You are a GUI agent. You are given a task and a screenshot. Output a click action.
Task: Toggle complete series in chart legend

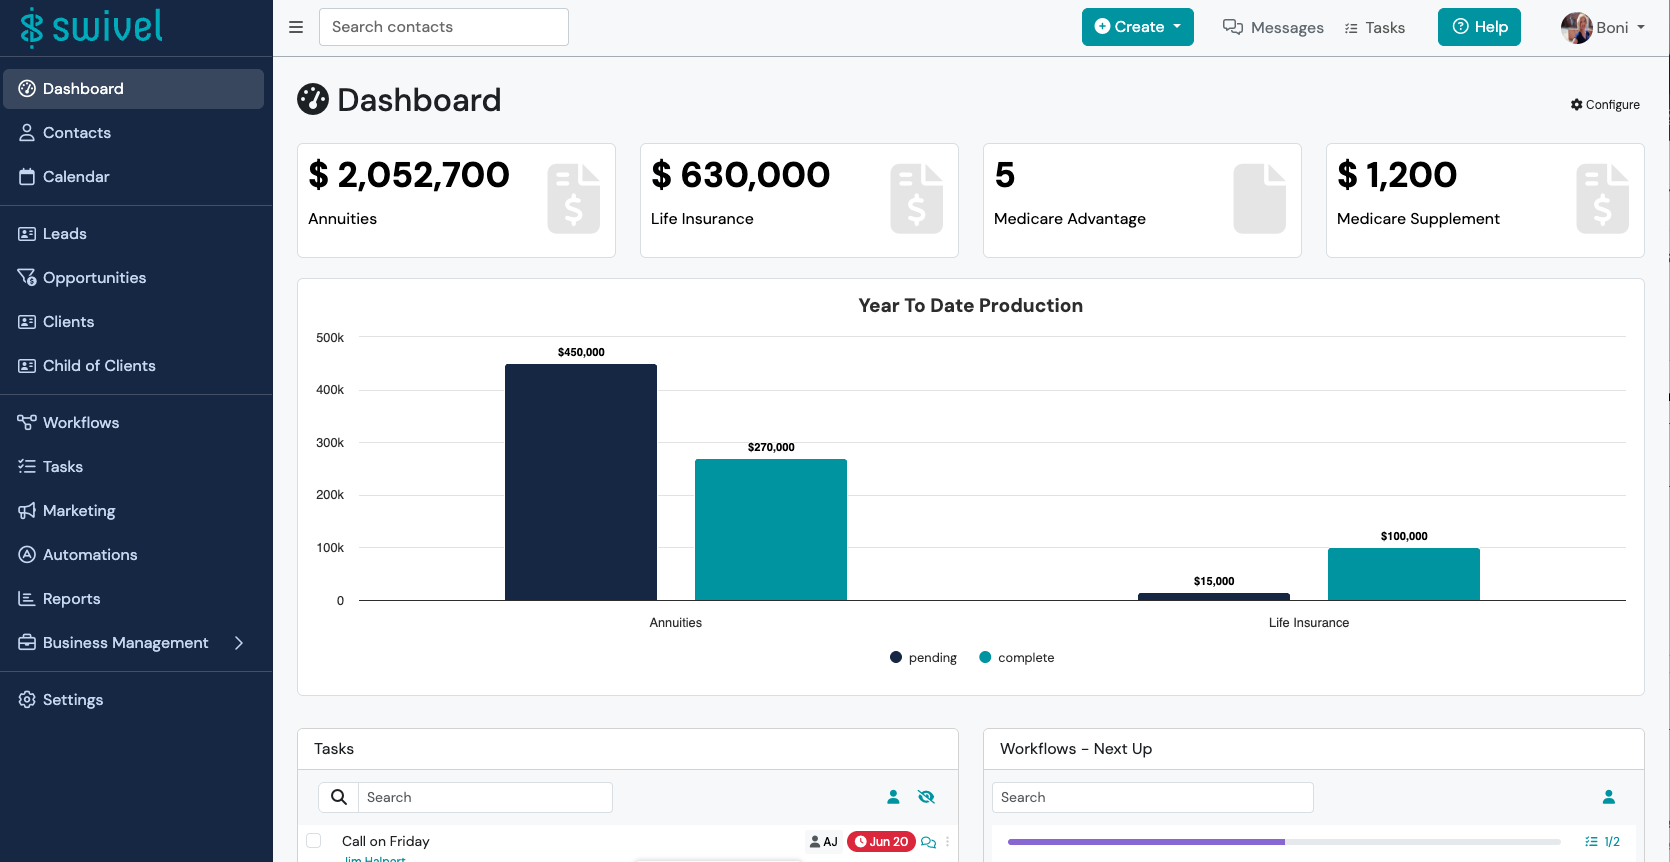[x=1016, y=657]
